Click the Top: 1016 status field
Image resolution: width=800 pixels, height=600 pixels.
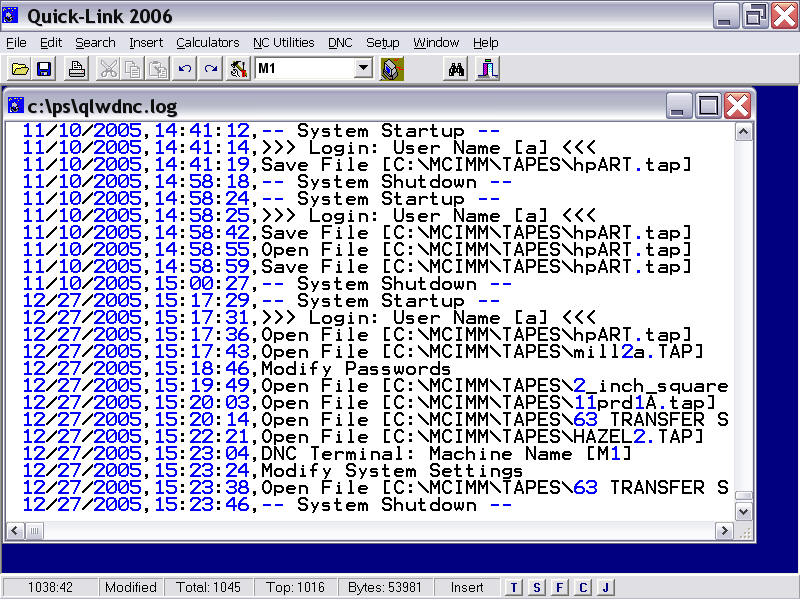[x=295, y=588]
